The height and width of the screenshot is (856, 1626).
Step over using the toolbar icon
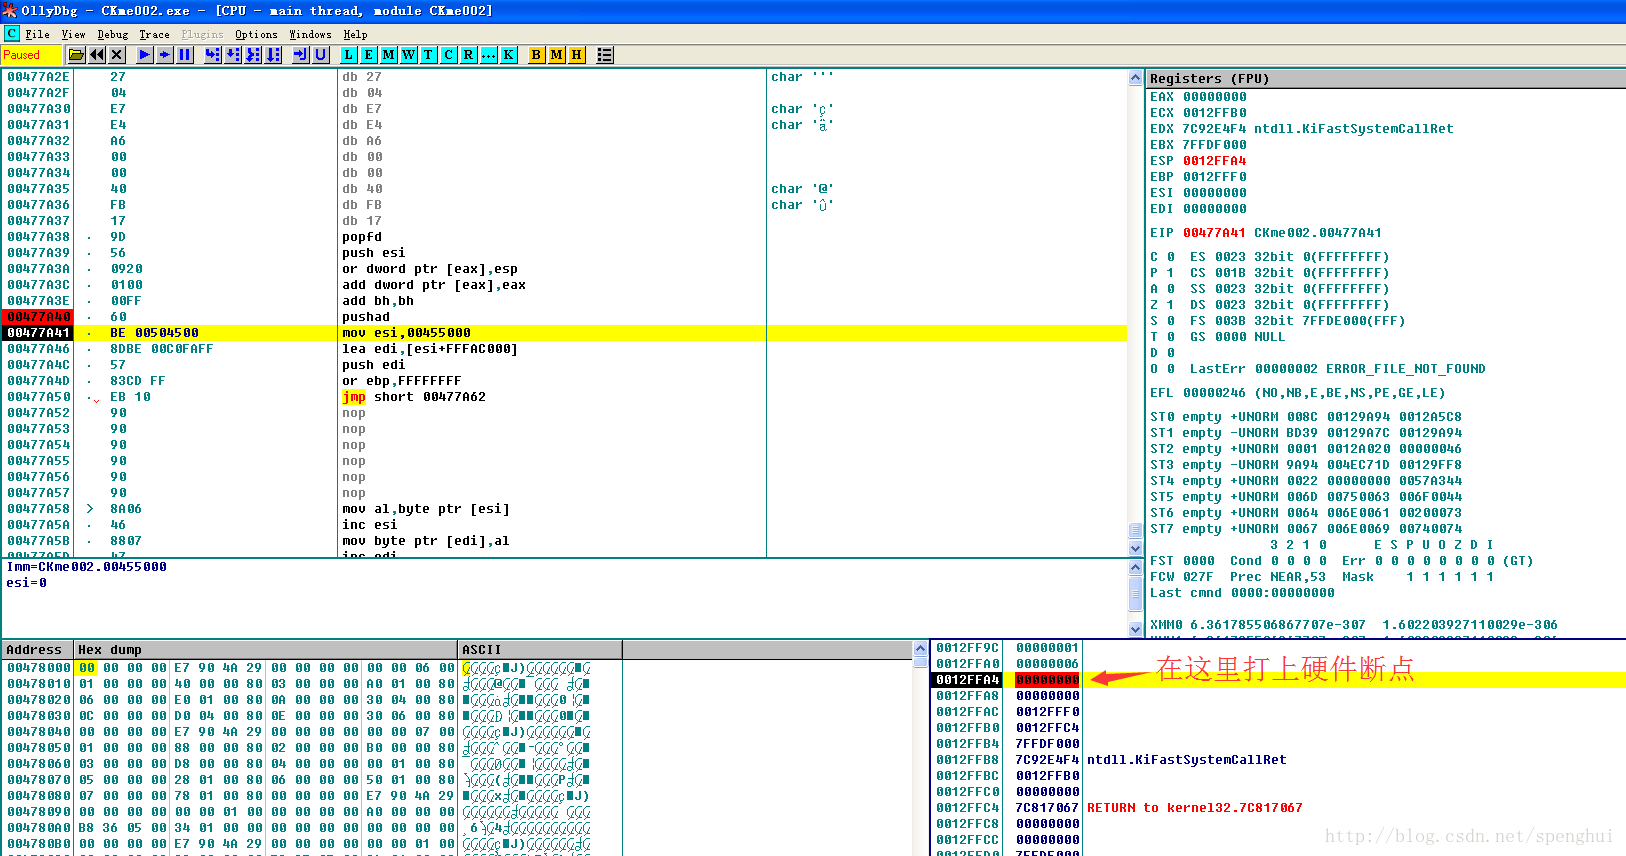tap(233, 55)
